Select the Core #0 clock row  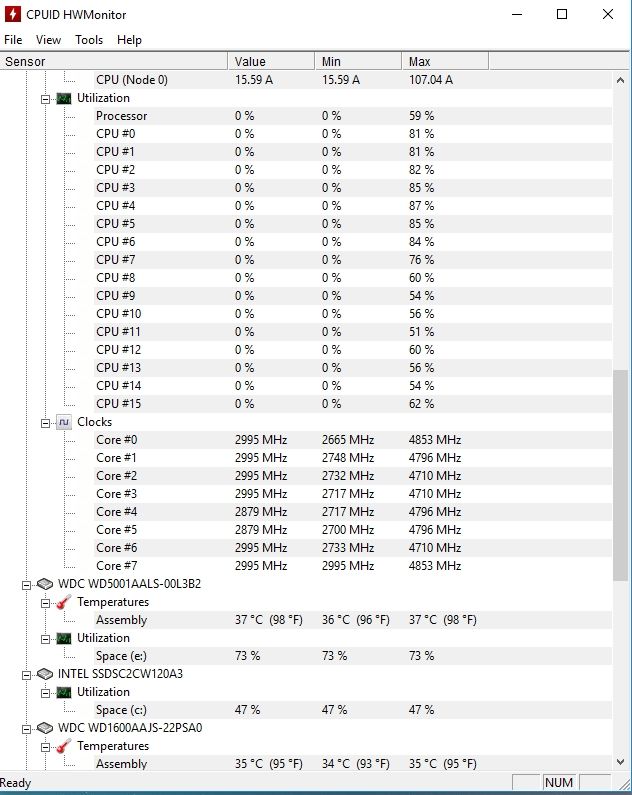117,440
